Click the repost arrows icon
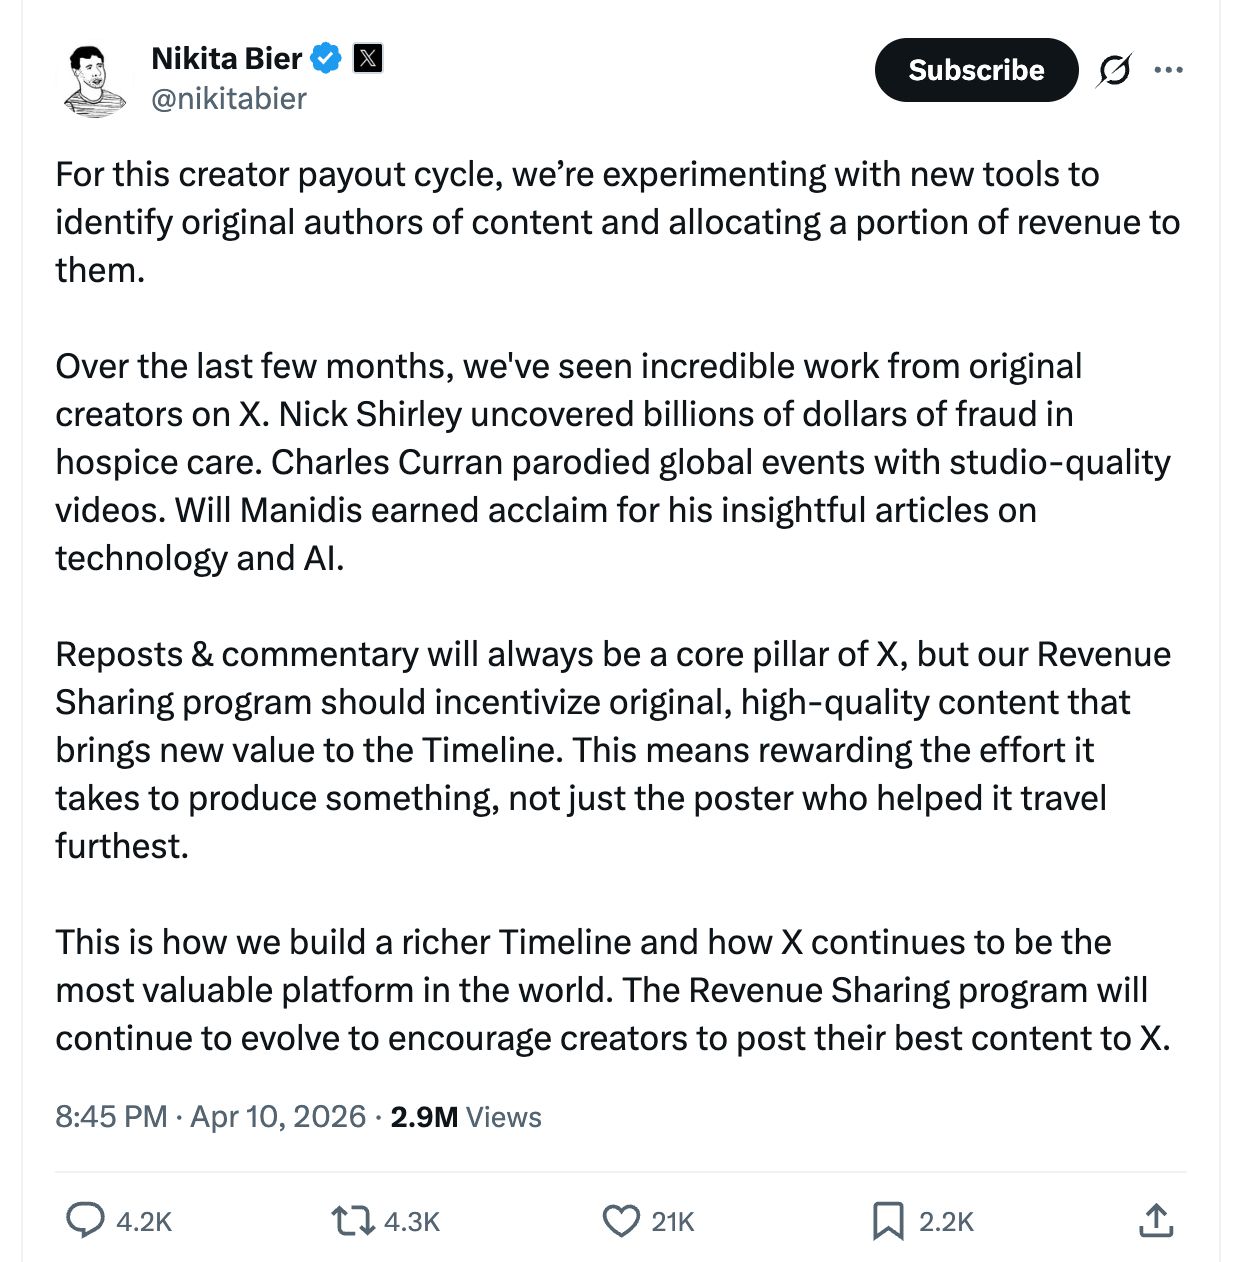1238x1262 pixels. point(352,1221)
